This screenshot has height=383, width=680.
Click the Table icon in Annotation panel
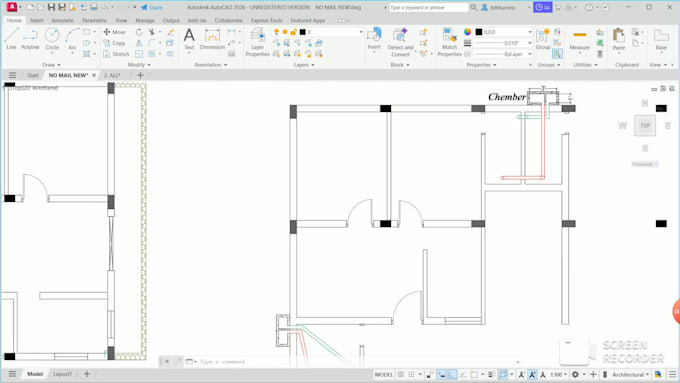point(232,54)
